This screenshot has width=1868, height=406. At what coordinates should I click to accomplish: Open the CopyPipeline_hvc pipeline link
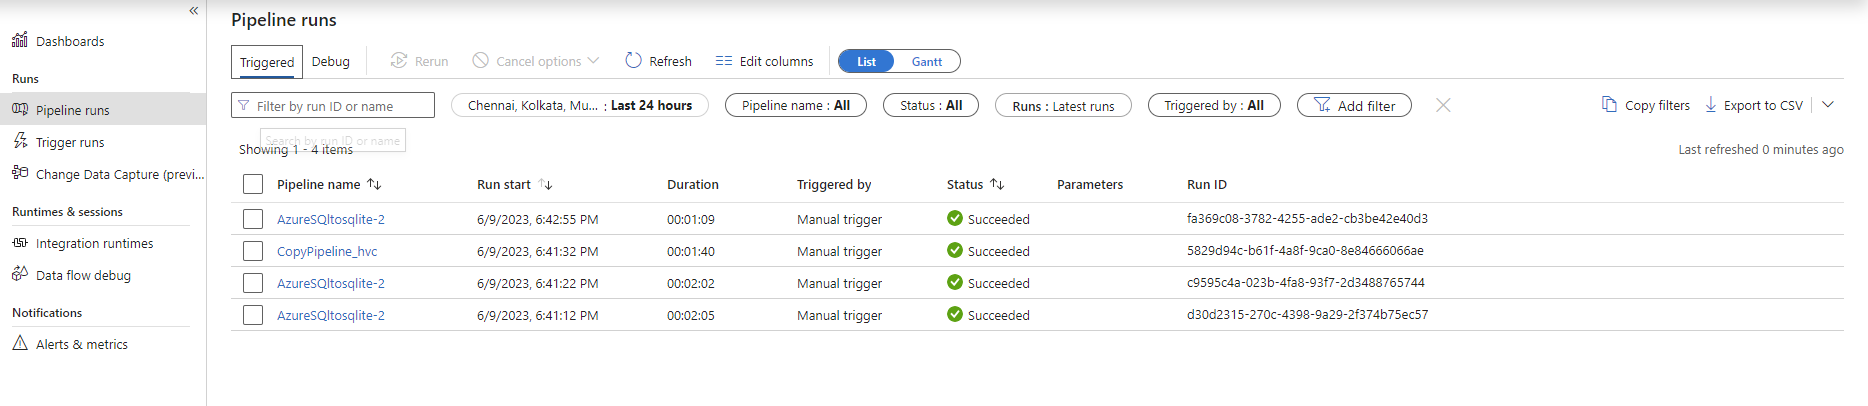pyautogui.click(x=327, y=251)
